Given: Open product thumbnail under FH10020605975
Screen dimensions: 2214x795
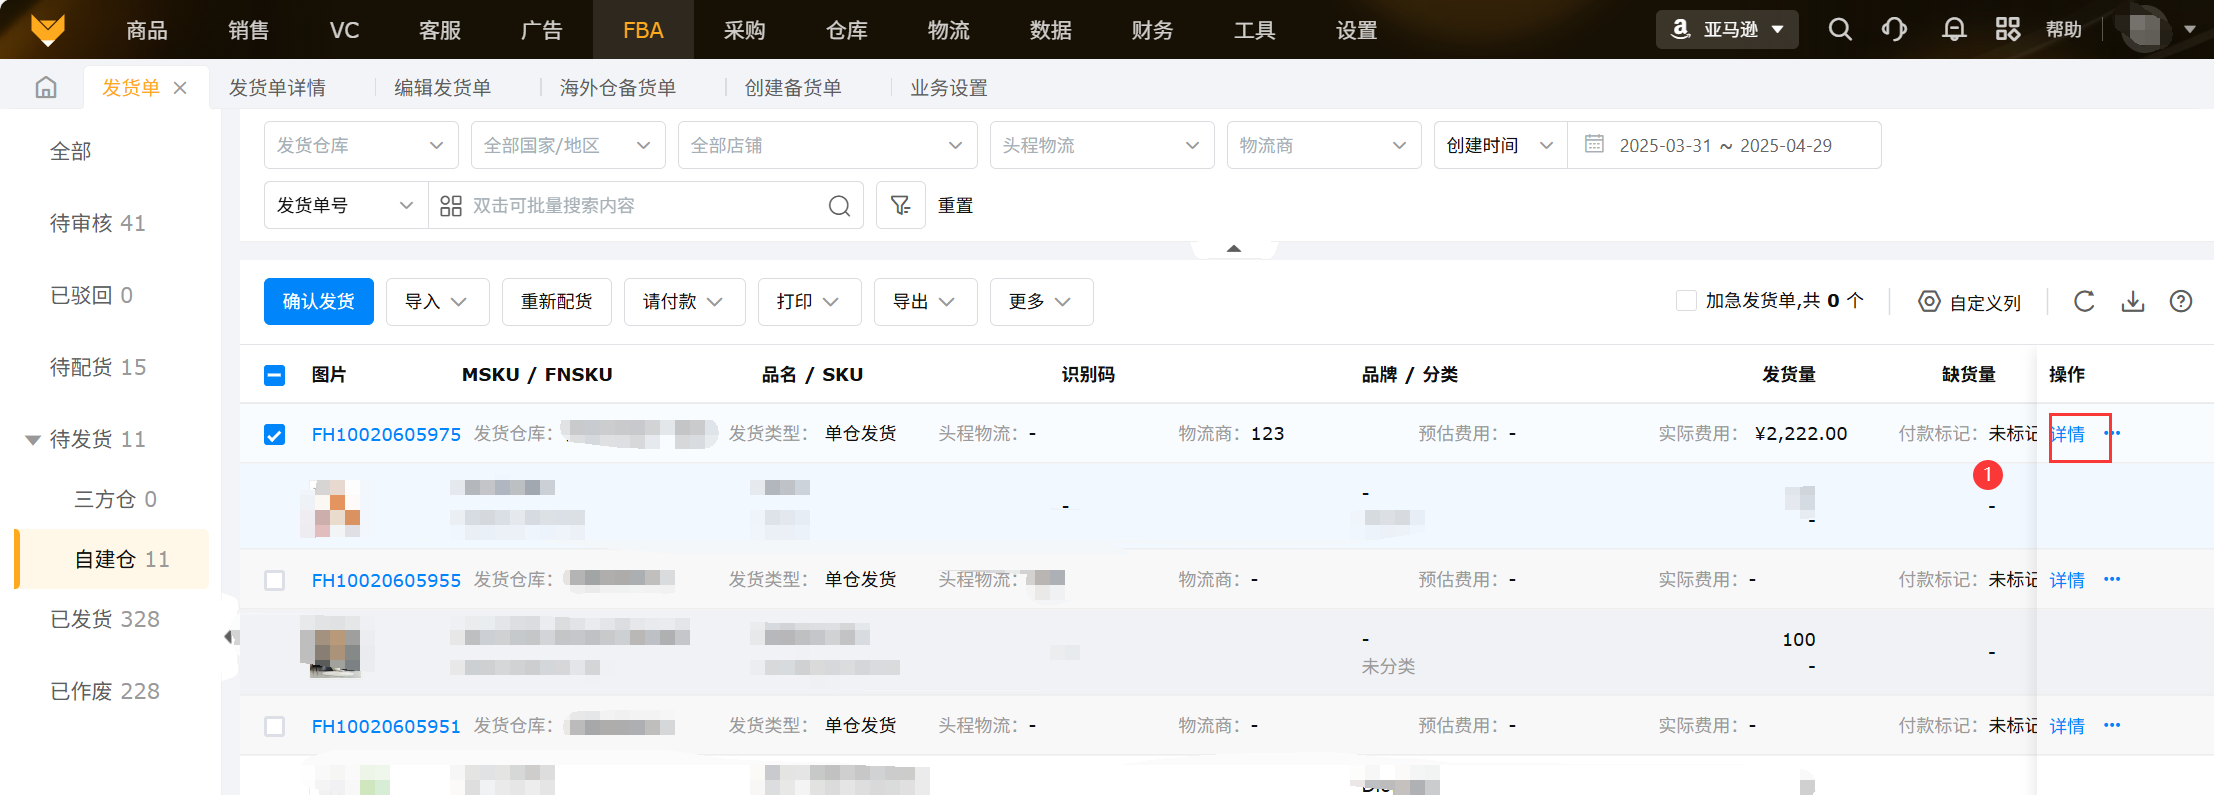Looking at the screenshot, I should (x=330, y=508).
